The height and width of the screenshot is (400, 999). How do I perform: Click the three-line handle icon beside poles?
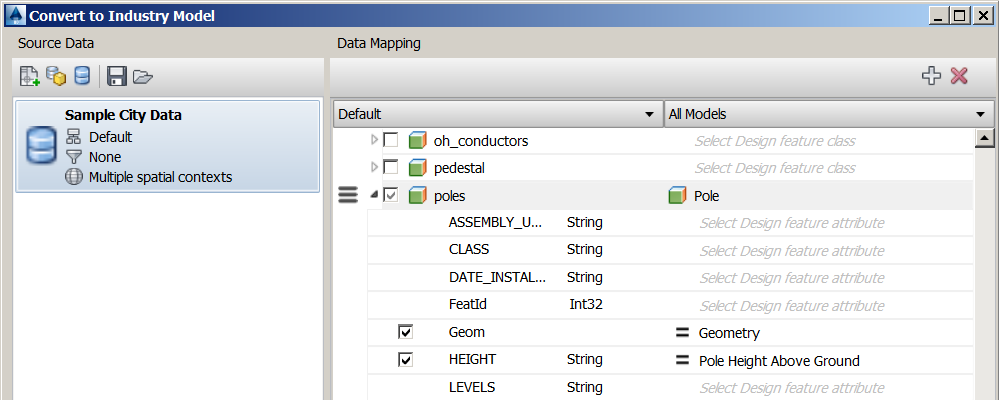[348, 195]
